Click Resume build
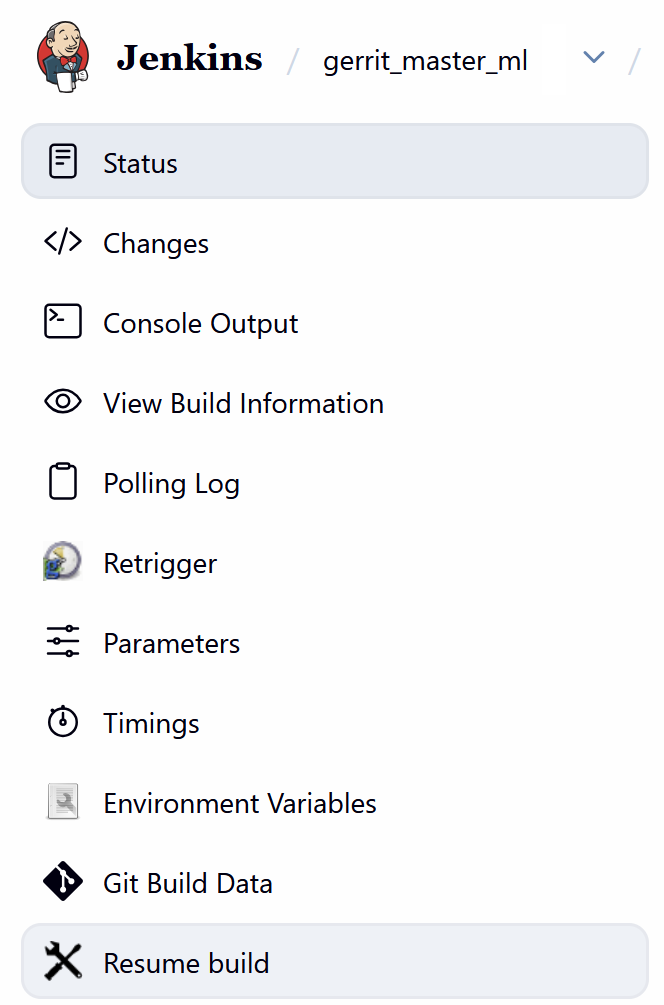Screen dimensions: 664x1005 [x=186, y=962]
